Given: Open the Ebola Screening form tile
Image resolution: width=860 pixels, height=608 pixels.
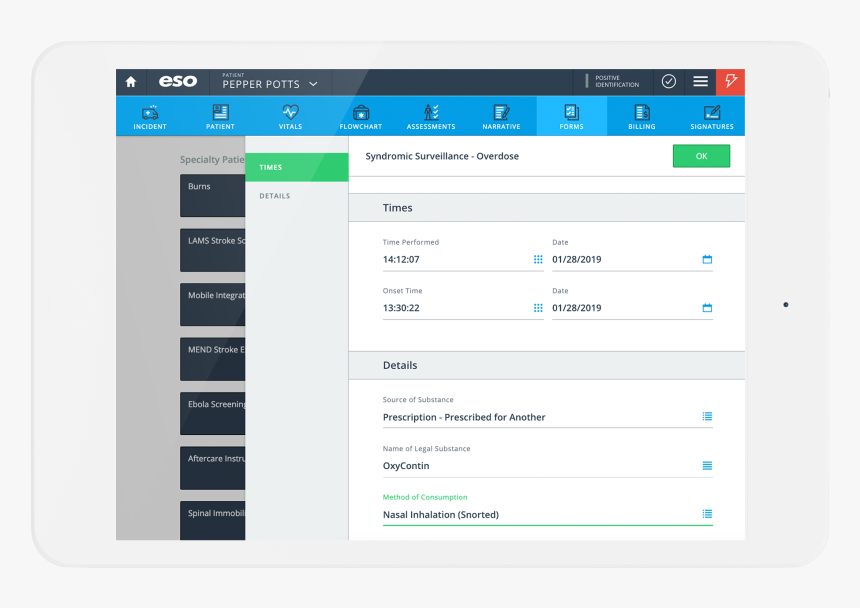Looking at the screenshot, I should (x=212, y=413).
